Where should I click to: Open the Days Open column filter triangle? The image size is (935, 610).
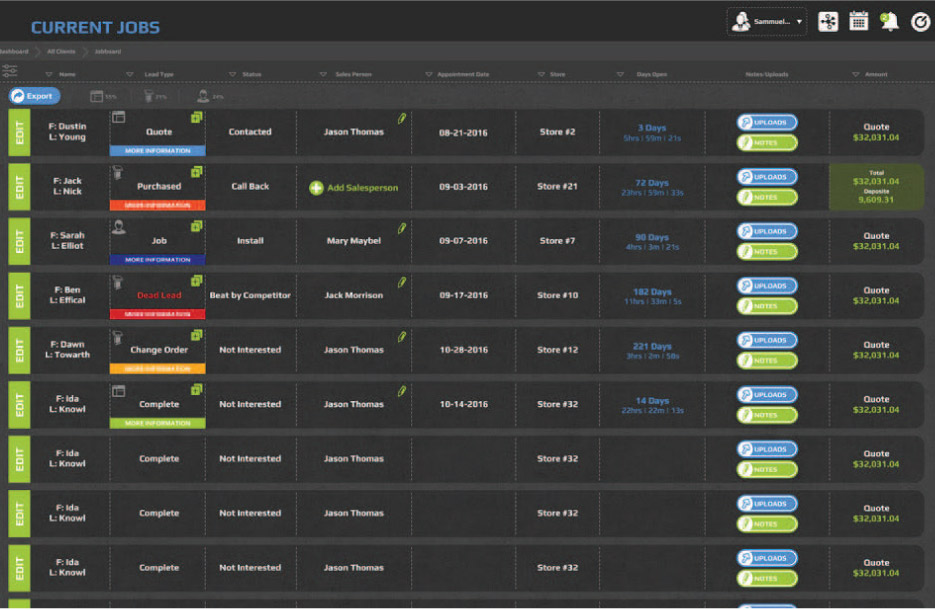(620, 75)
